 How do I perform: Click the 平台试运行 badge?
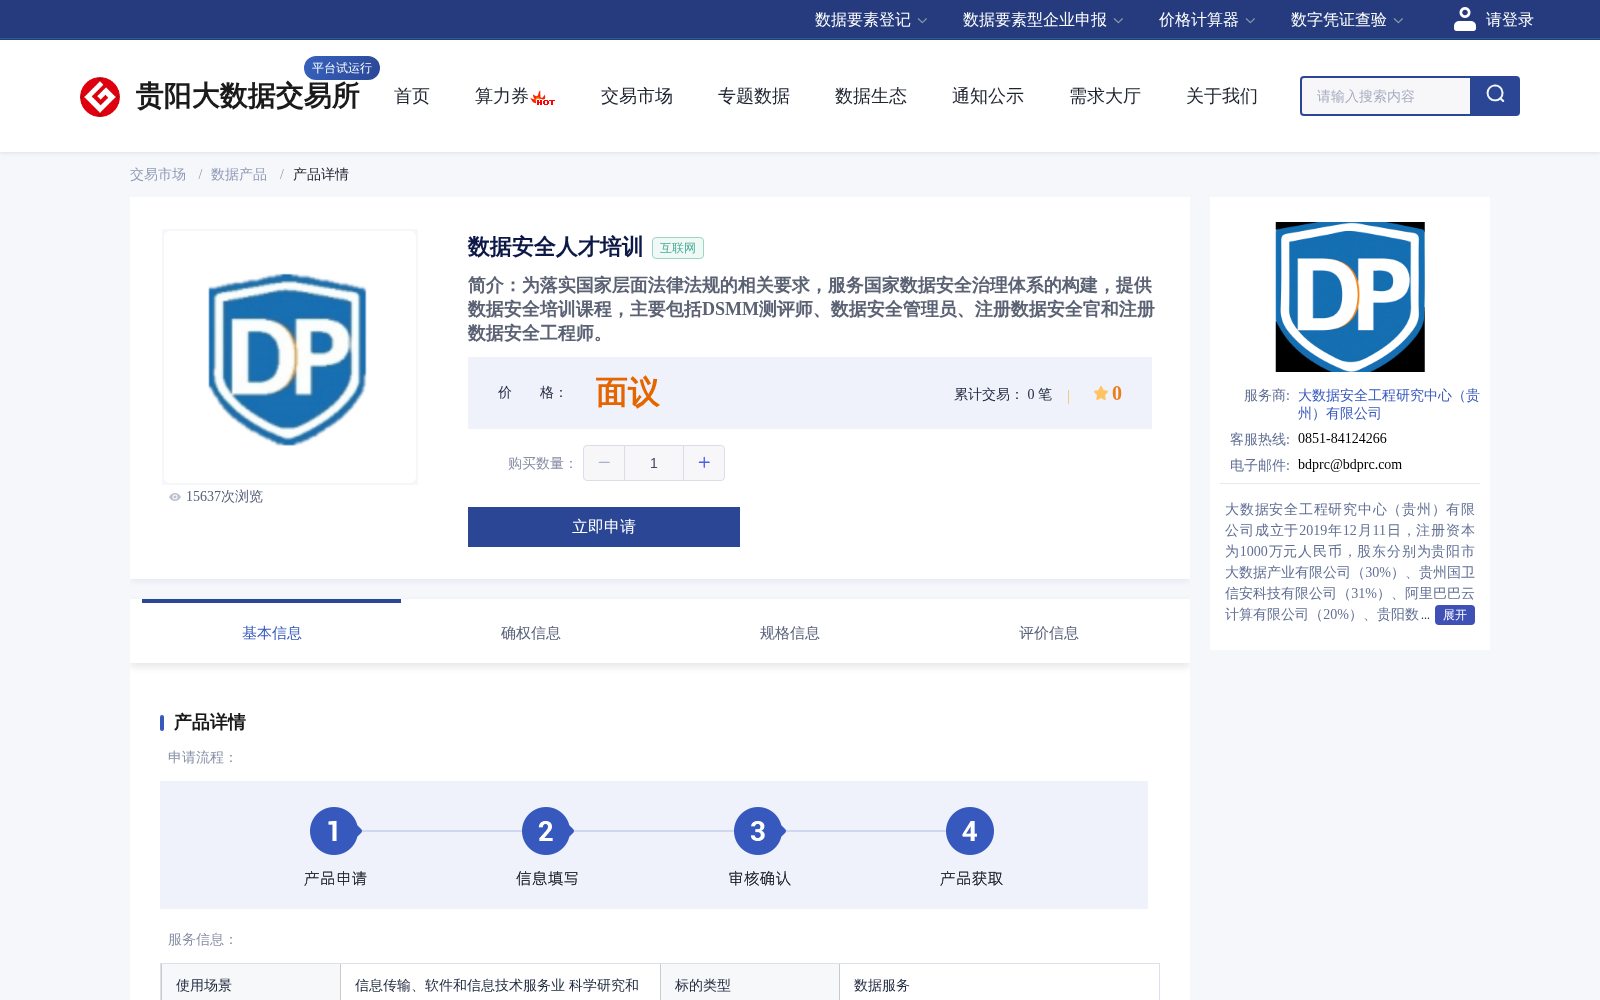tap(342, 68)
